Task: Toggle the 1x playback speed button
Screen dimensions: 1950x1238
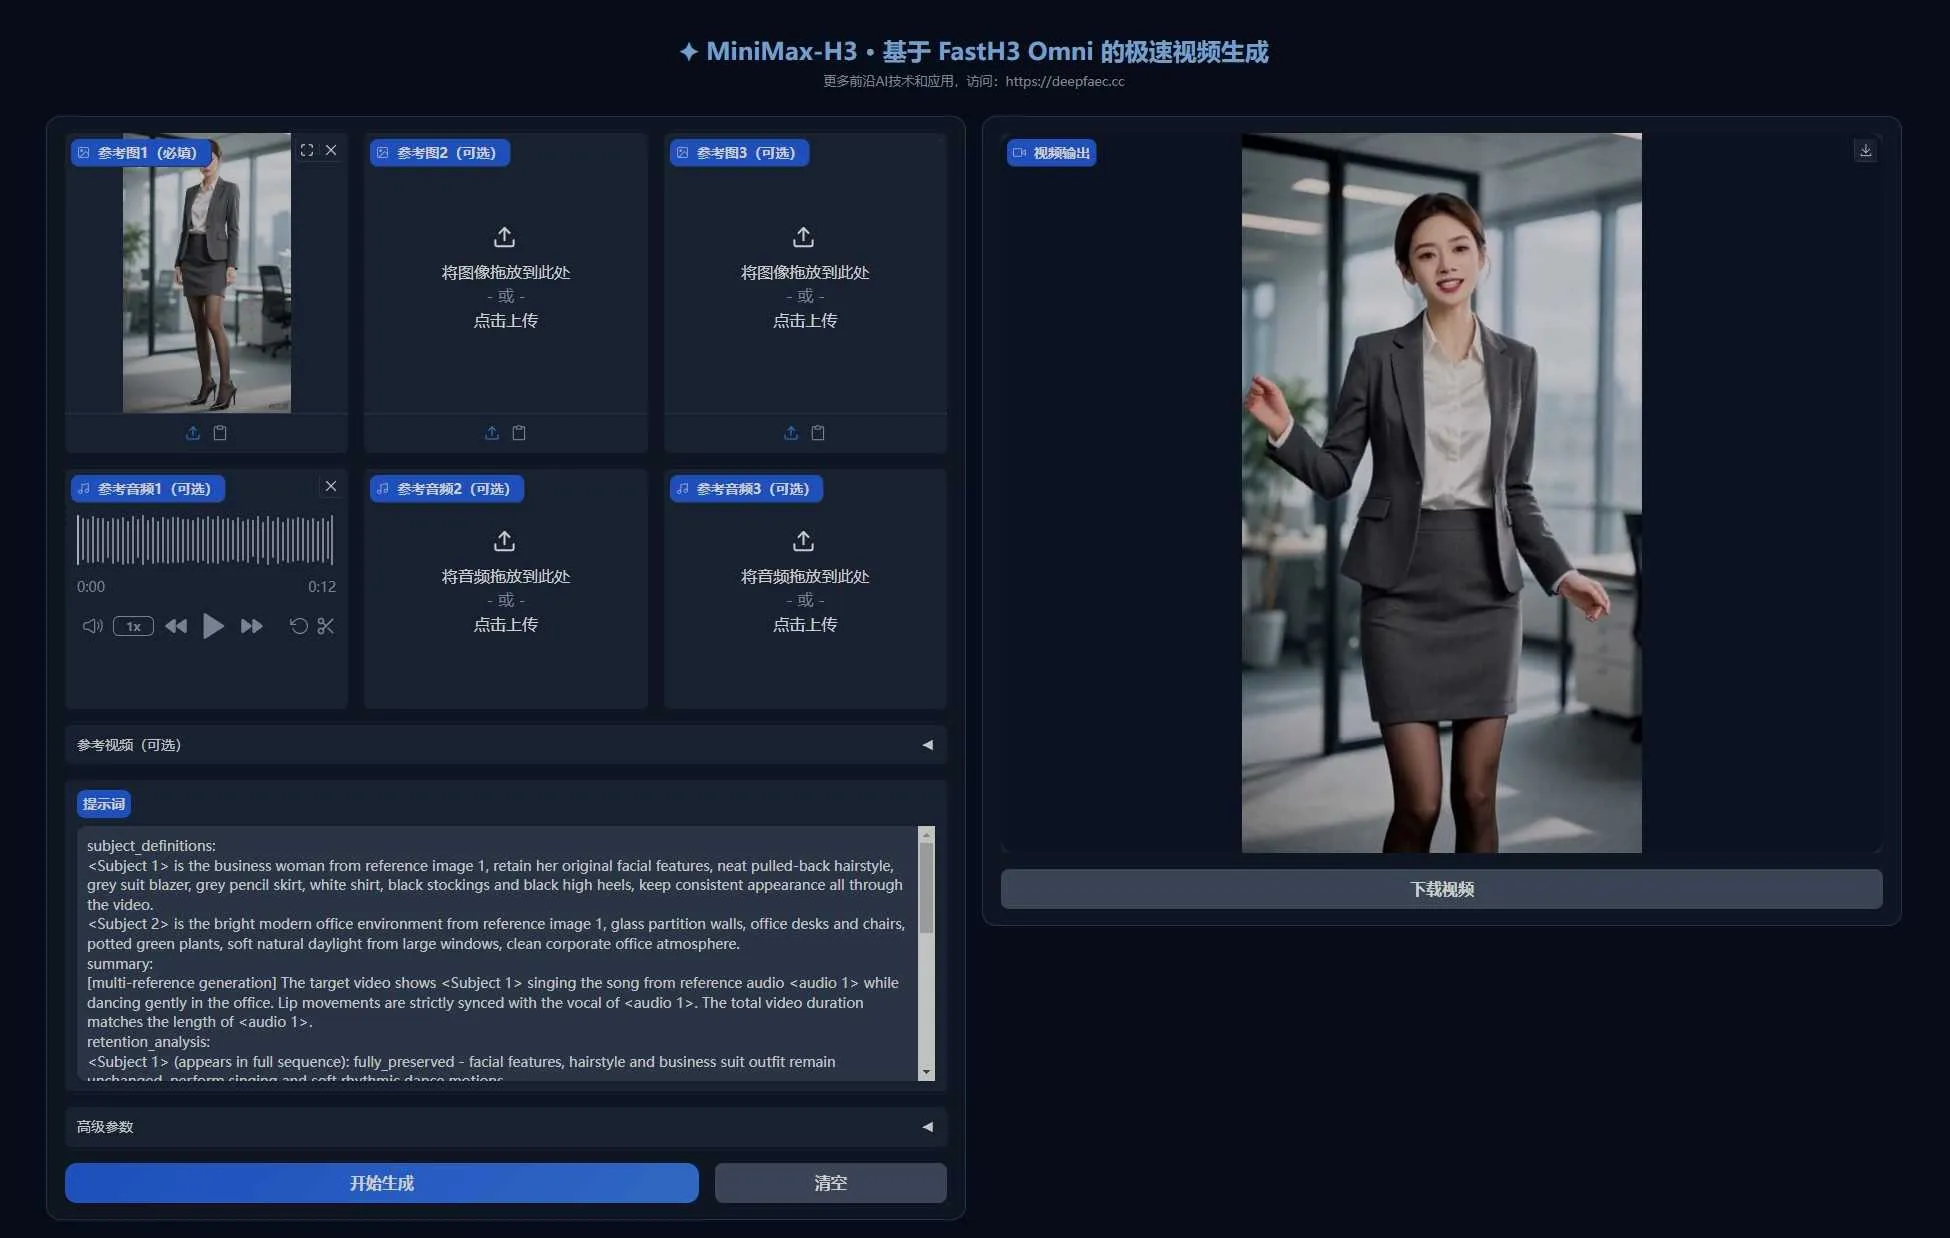Action: 133,626
